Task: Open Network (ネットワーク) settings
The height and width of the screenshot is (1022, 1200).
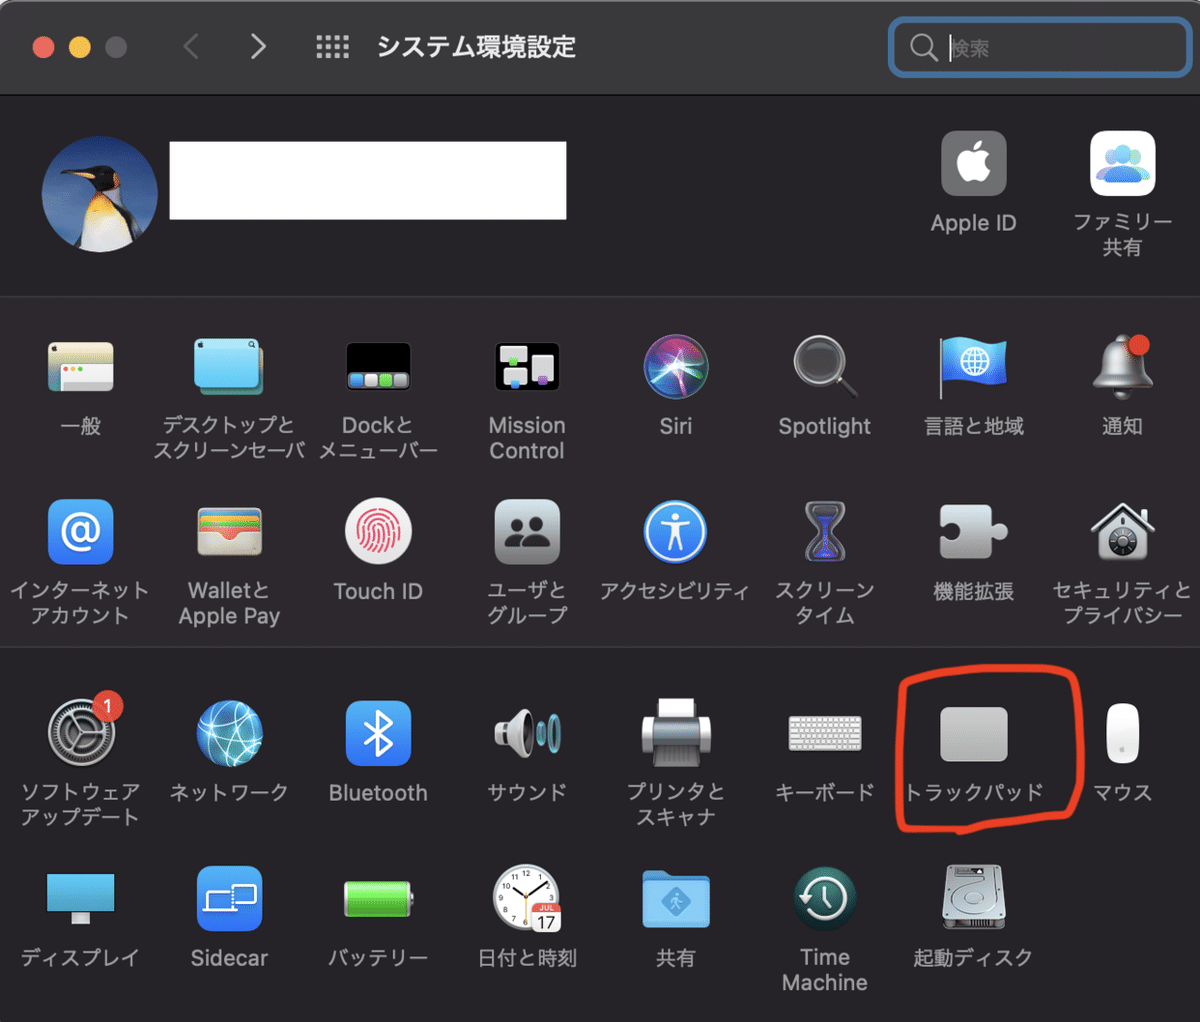Action: [229, 733]
